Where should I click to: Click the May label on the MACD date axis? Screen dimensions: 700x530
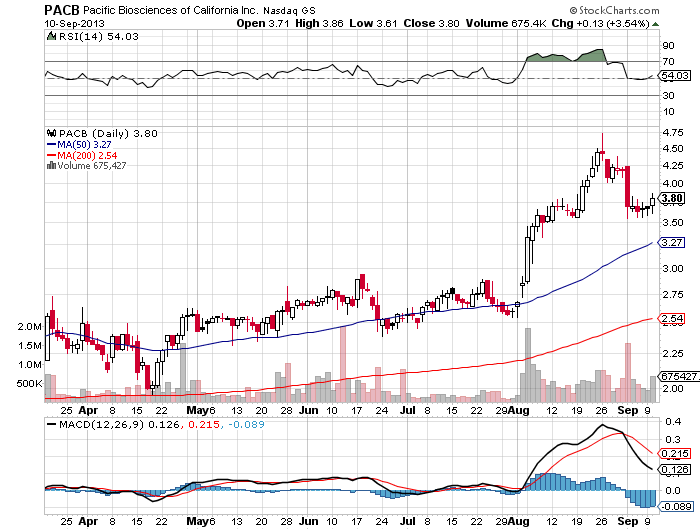[x=197, y=521]
